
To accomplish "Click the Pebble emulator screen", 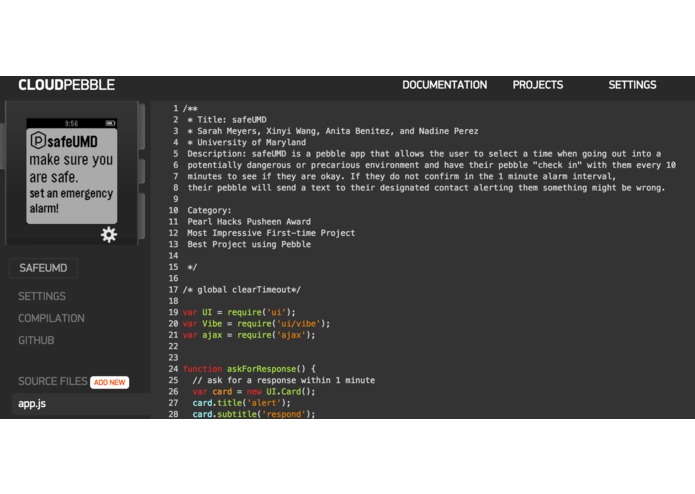I will [72, 171].
